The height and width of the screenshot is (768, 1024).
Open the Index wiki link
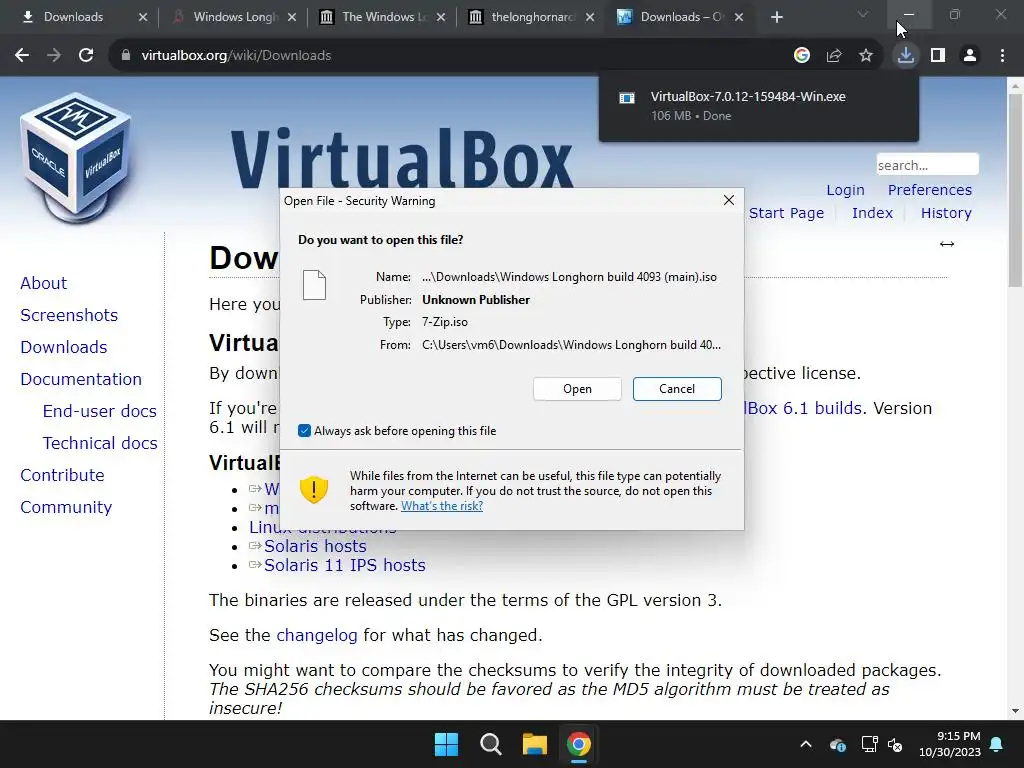pos(872,213)
